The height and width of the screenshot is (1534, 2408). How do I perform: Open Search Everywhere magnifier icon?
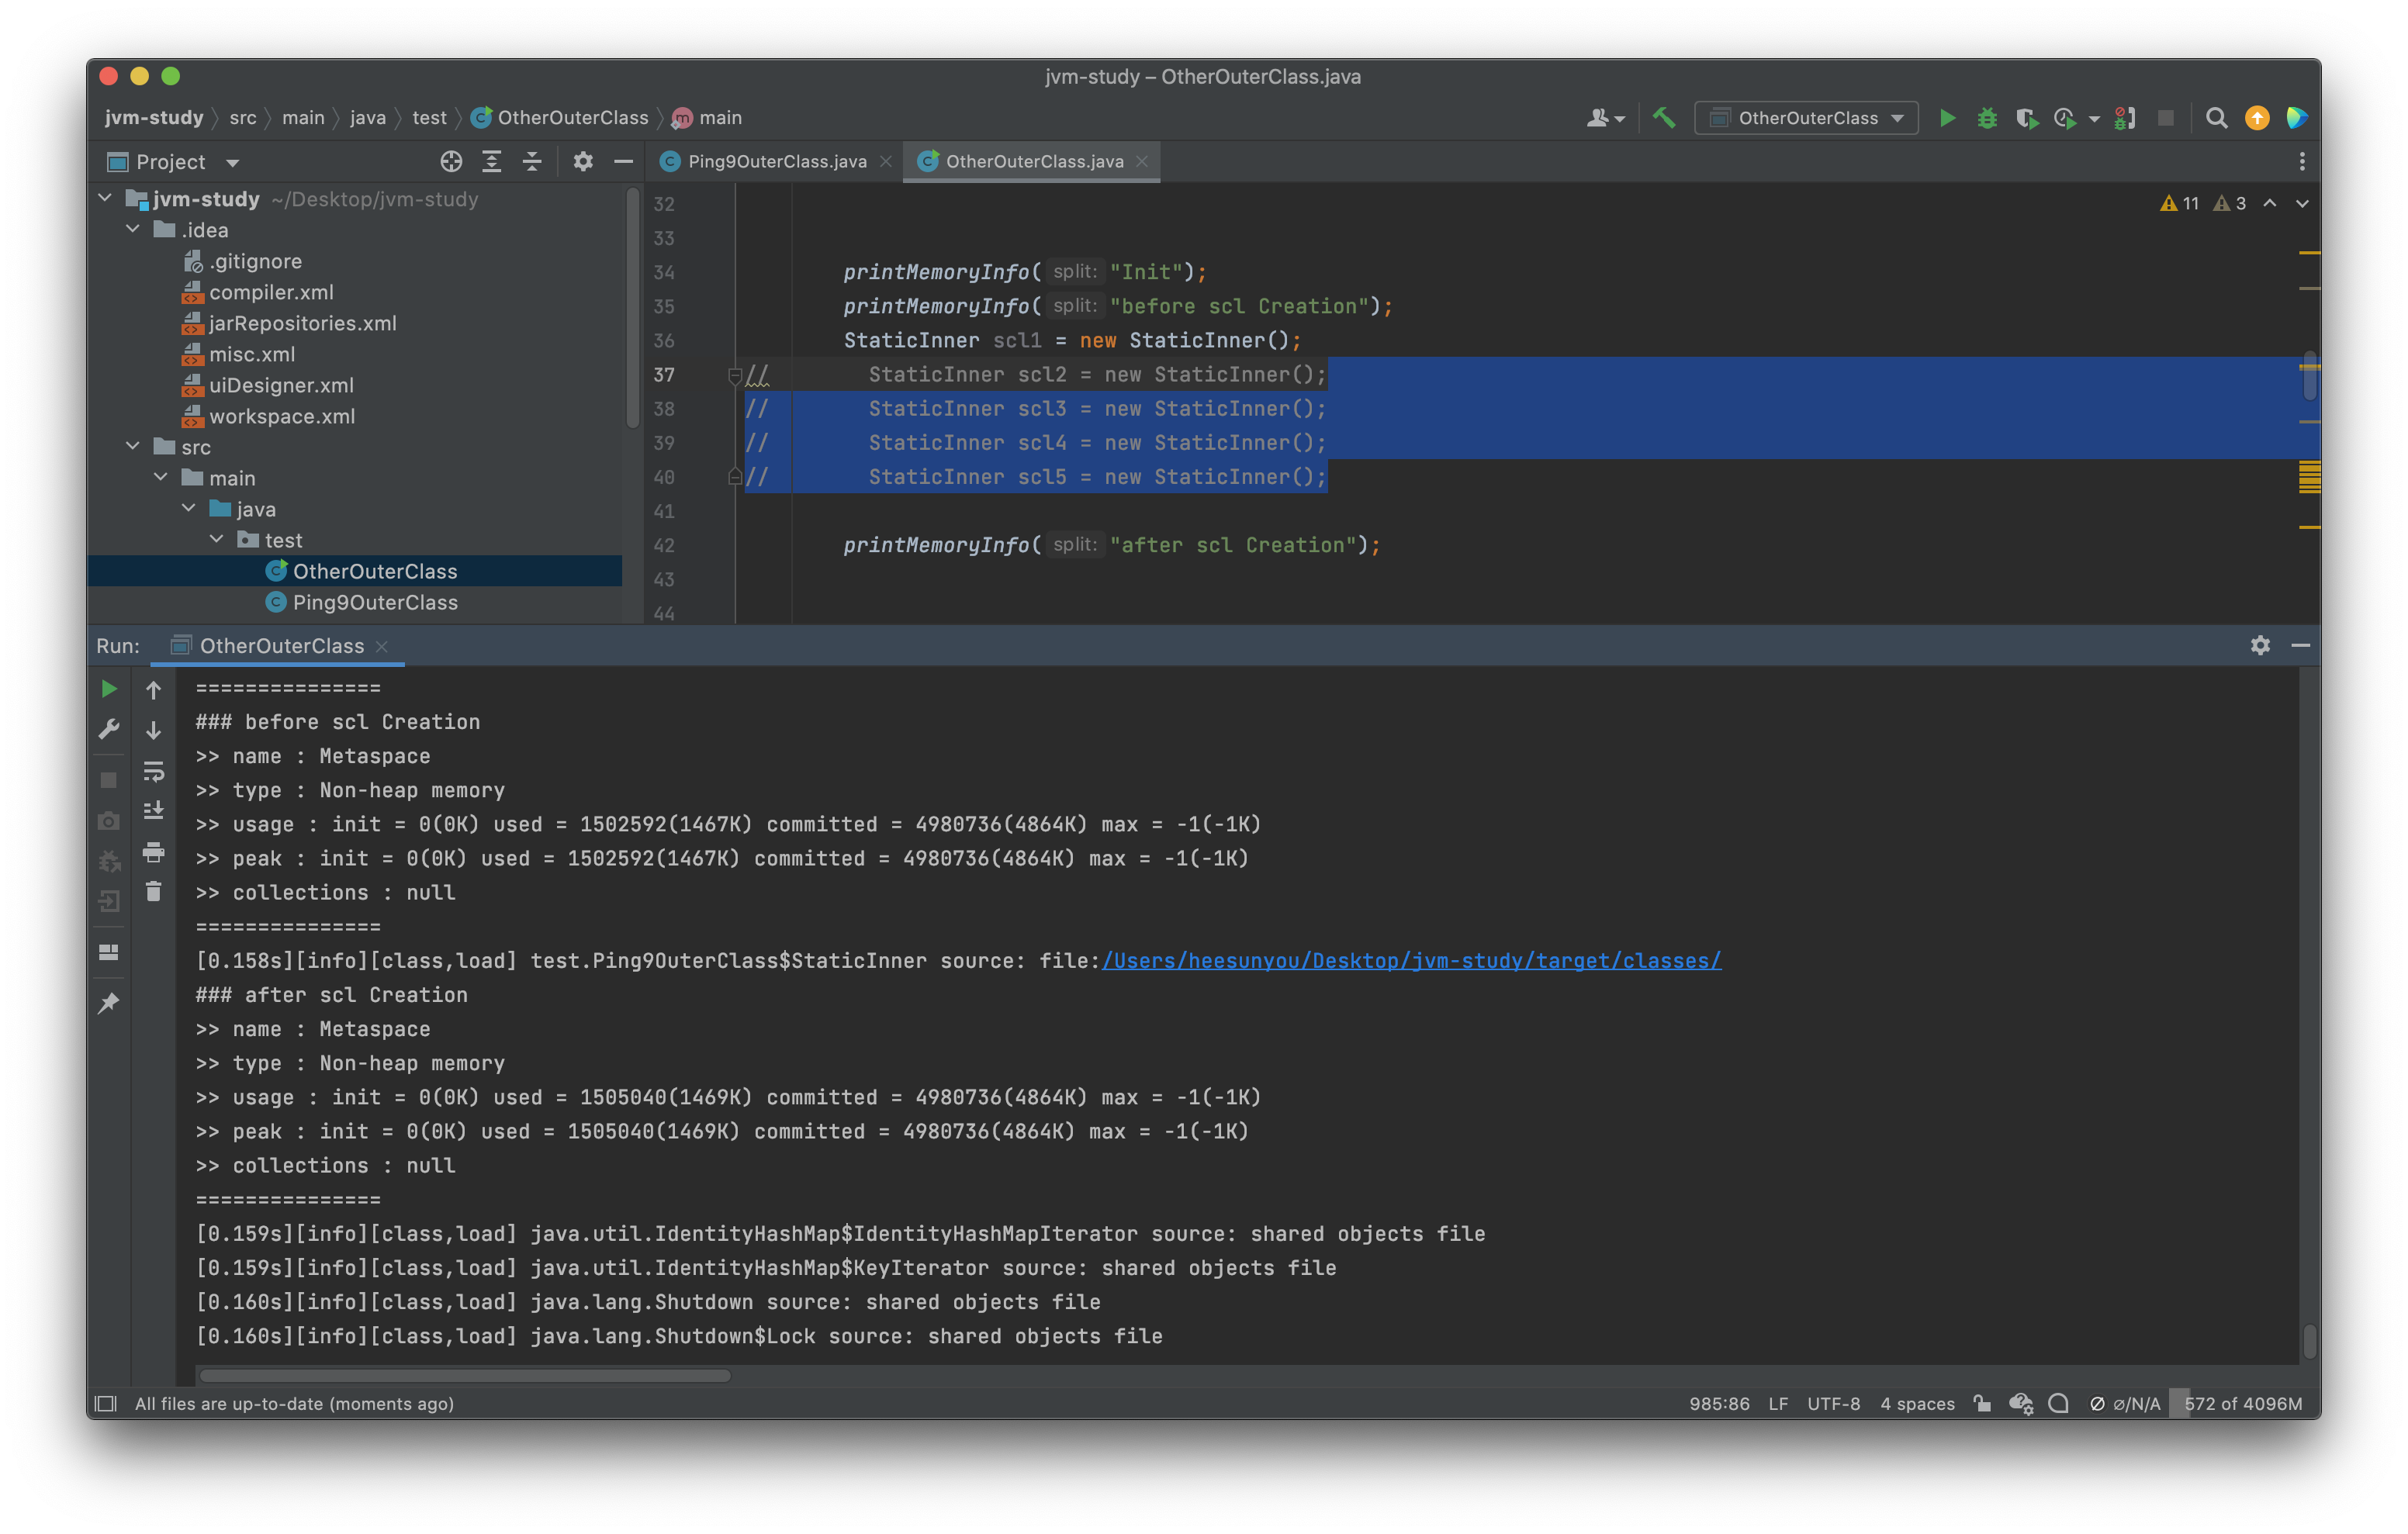(2216, 118)
